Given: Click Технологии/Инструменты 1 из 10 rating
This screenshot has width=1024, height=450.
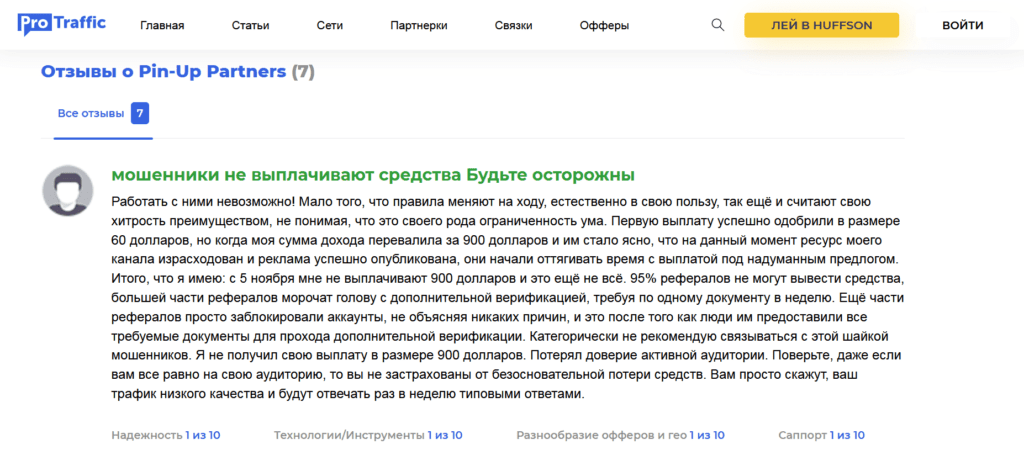Looking at the screenshot, I should pos(368,435).
